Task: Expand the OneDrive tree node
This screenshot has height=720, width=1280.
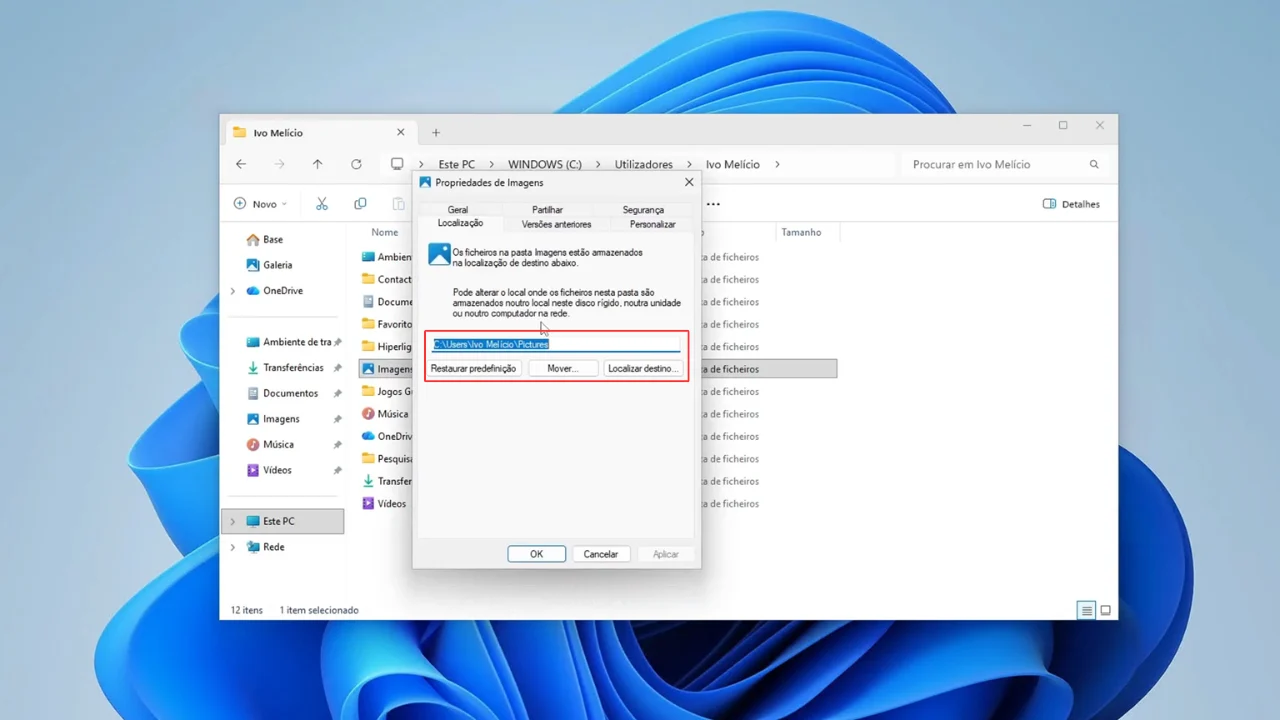Action: click(233, 291)
